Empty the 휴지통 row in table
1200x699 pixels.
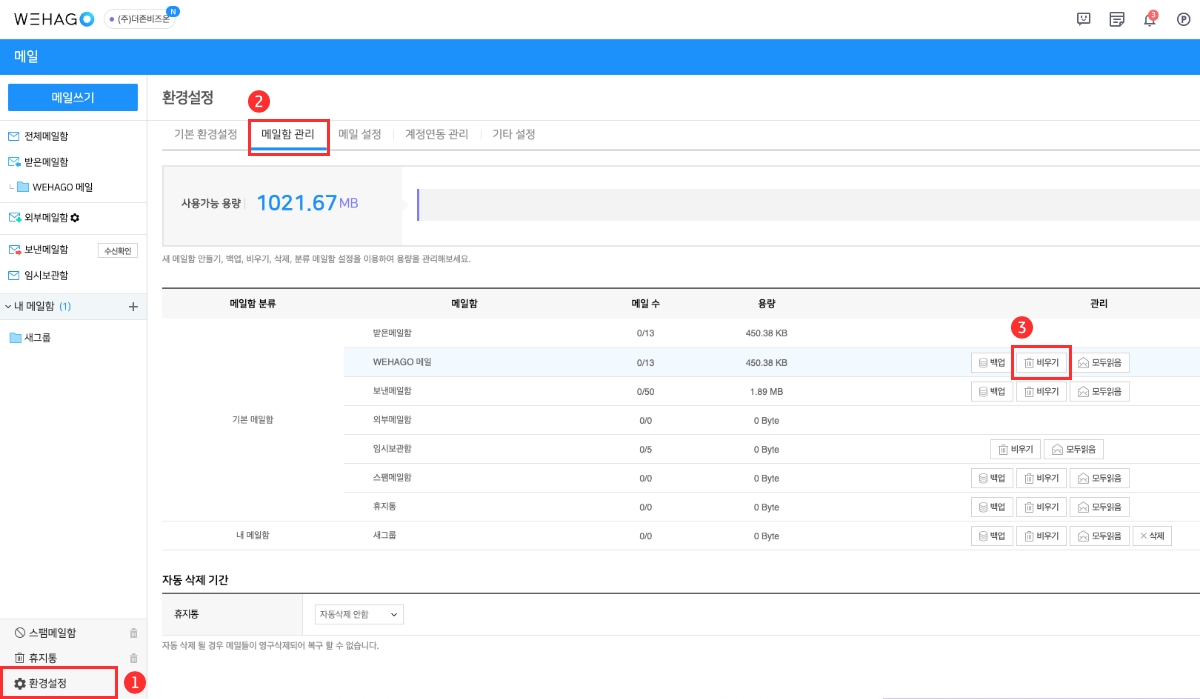(1041, 507)
